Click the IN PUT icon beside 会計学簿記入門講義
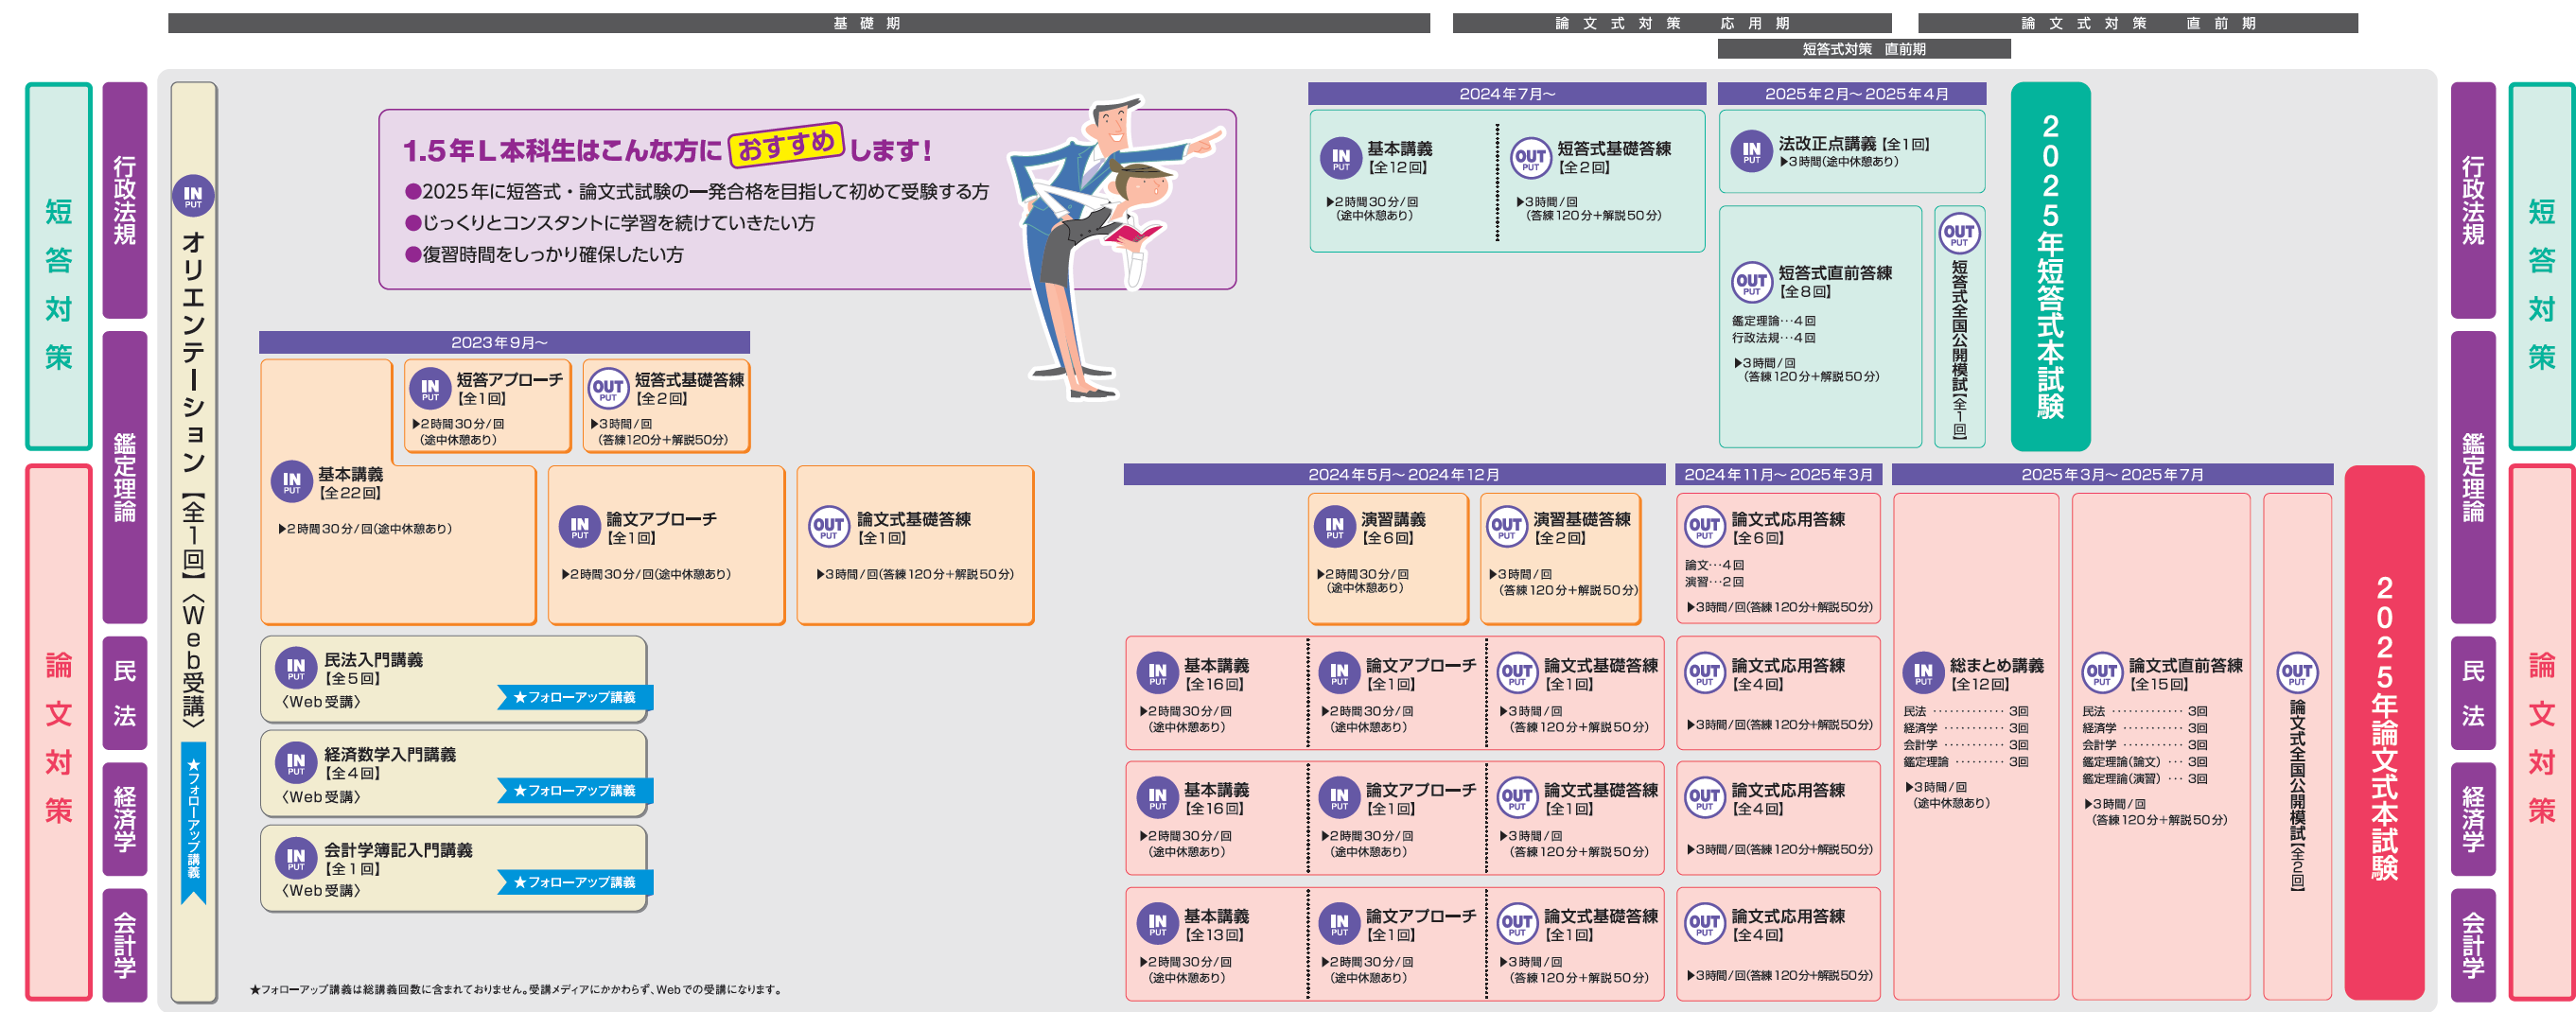Image resolution: width=2576 pixels, height=1012 pixels. 295,858
